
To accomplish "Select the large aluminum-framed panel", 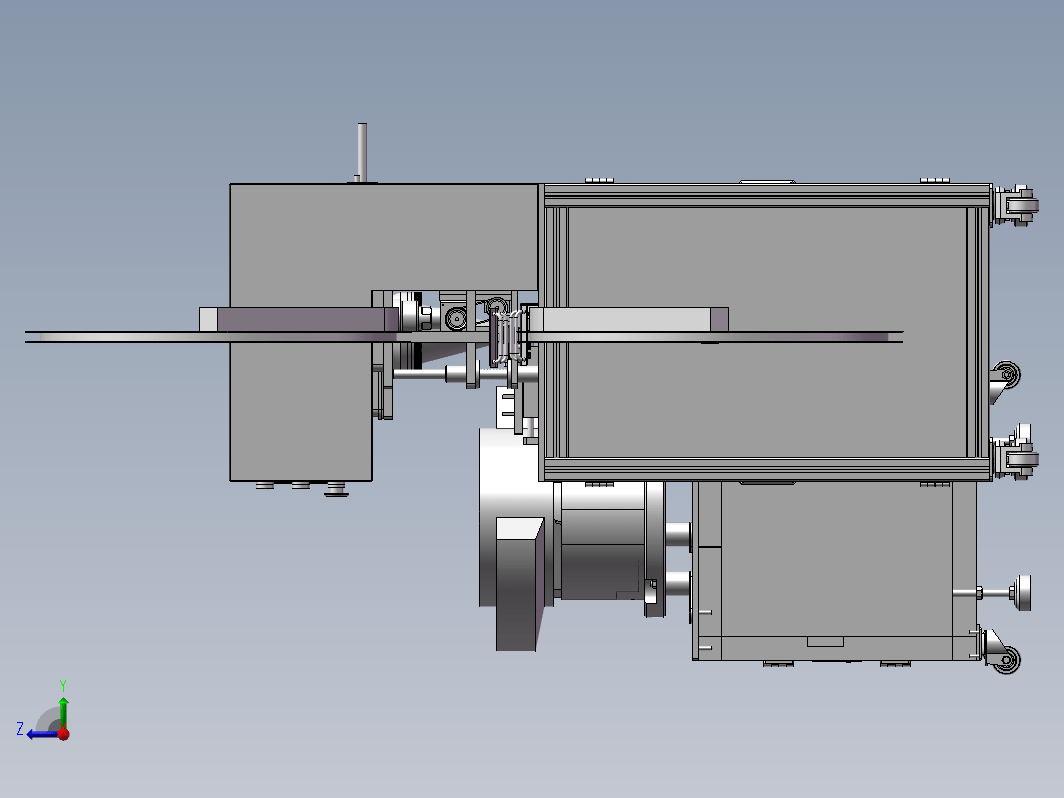I will click(766, 332).
